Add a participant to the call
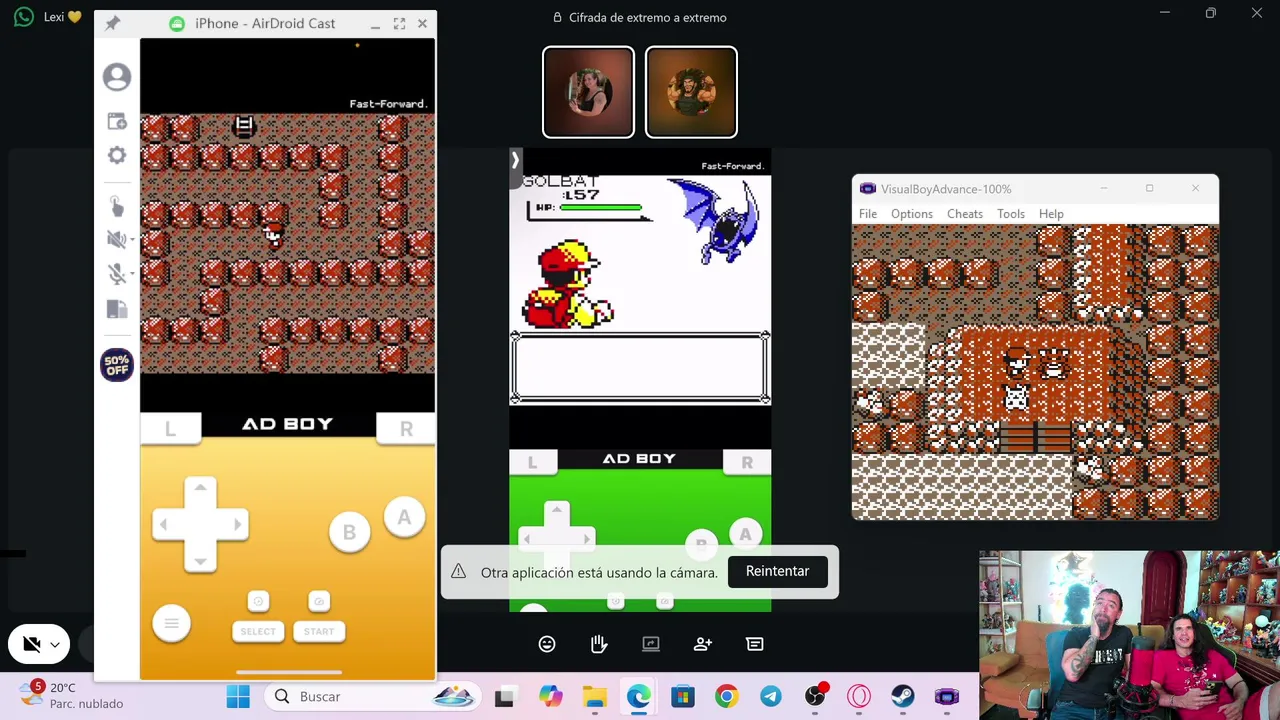This screenshot has height=720, width=1280. (x=703, y=644)
